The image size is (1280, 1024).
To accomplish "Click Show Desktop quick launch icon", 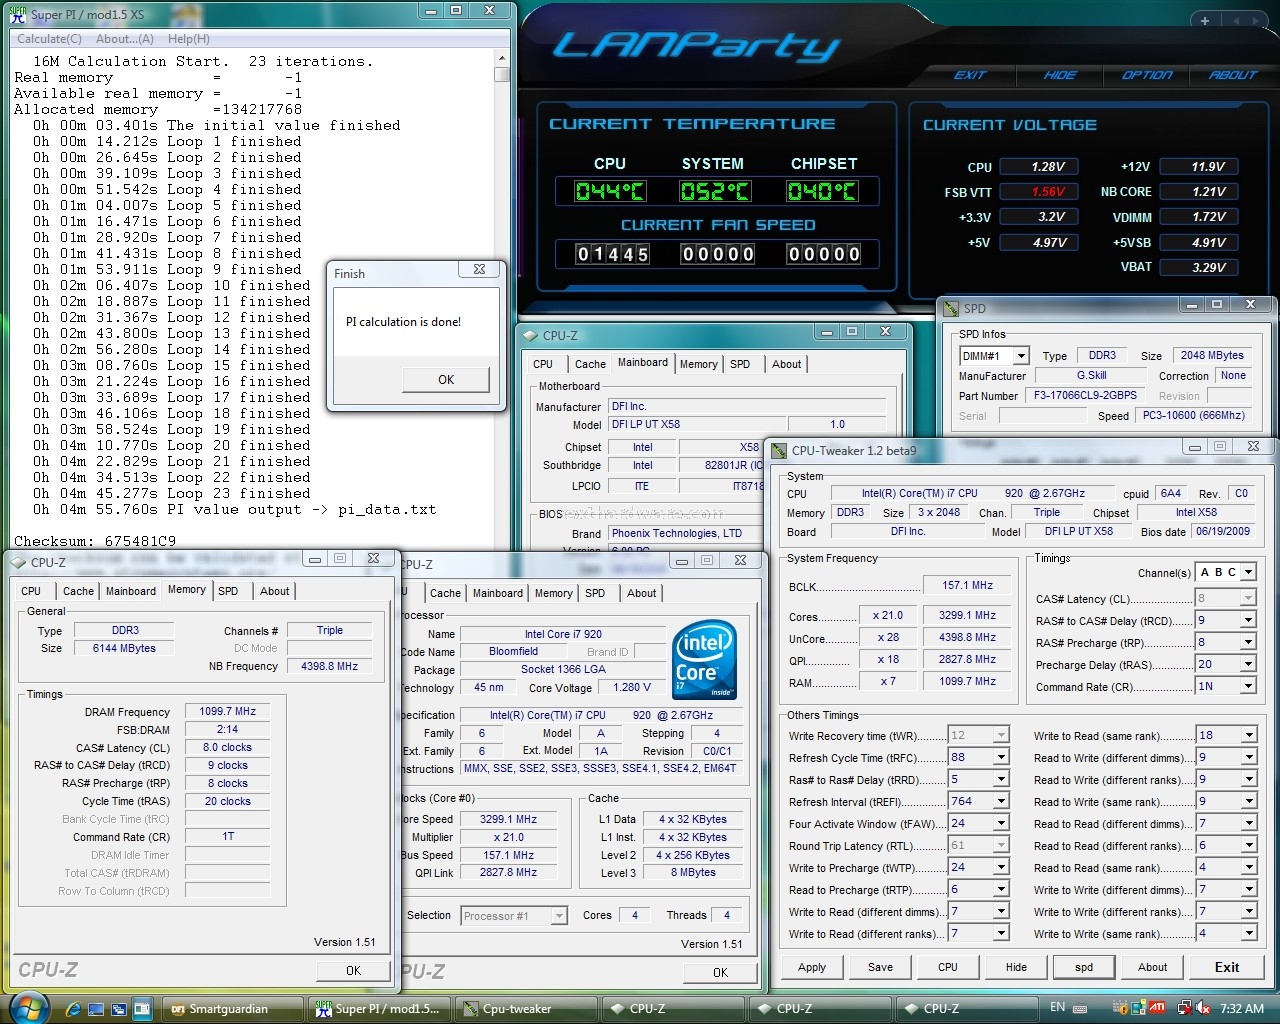I will pyautogui.click(x=98, y=1009).
